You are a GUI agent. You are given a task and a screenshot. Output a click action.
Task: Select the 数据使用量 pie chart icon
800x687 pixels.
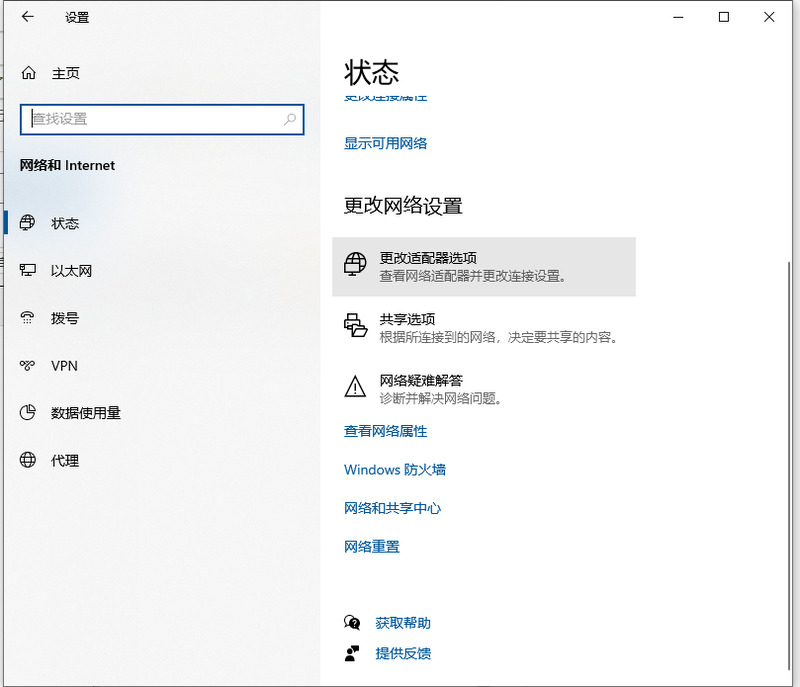(x=27, y=413)
